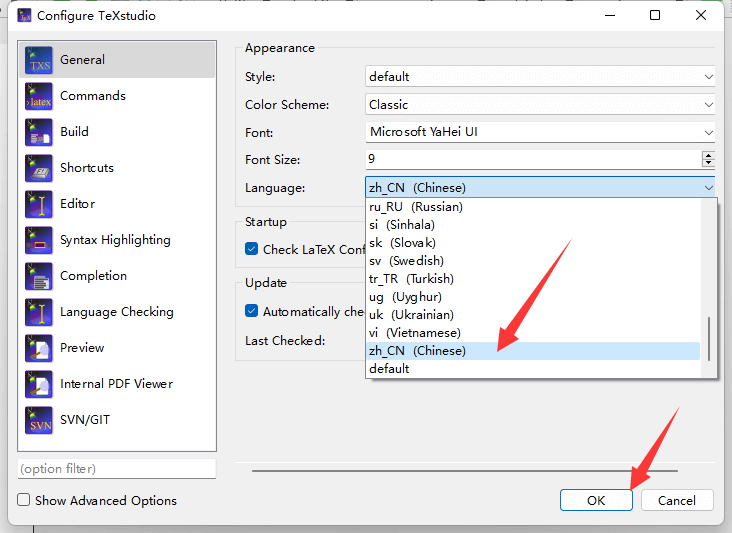Open Syntax Highlighting settings
This screenshot has width=732, height=533.
coord(117,239)
